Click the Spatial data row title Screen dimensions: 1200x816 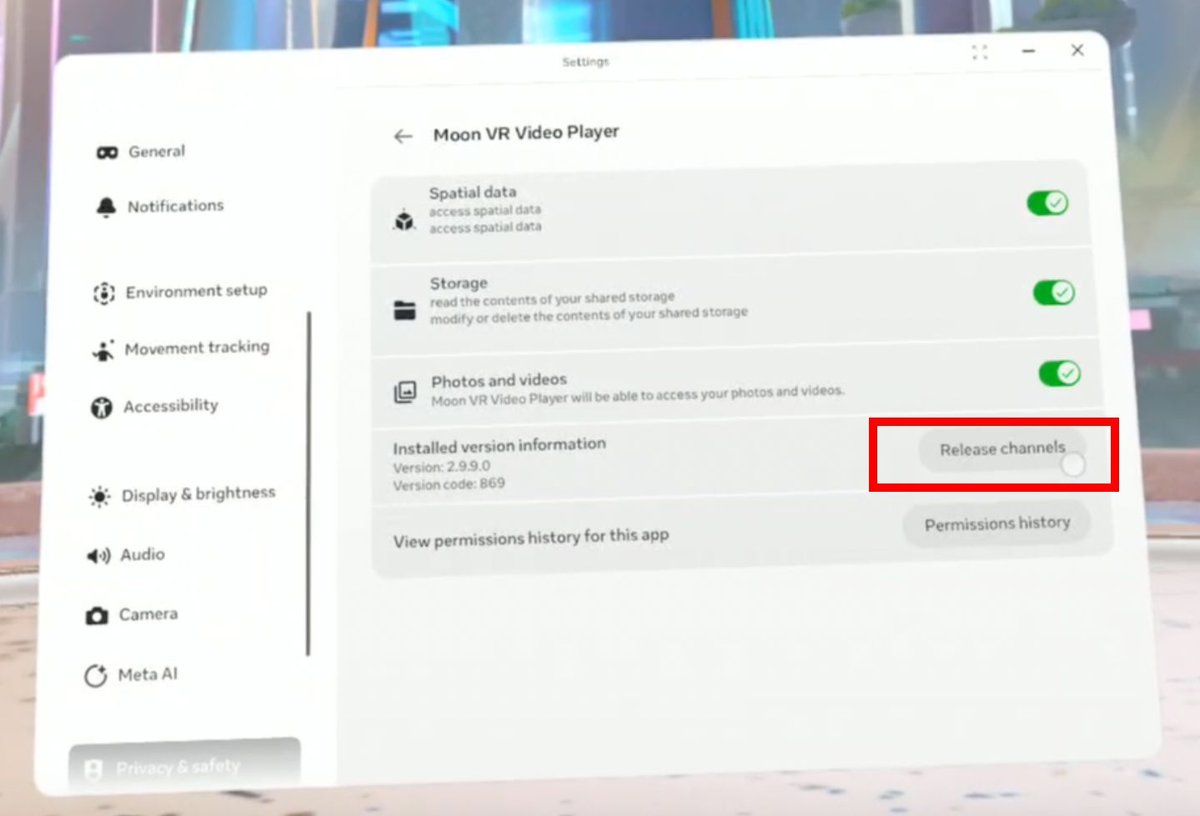click(x=473, y=193)
